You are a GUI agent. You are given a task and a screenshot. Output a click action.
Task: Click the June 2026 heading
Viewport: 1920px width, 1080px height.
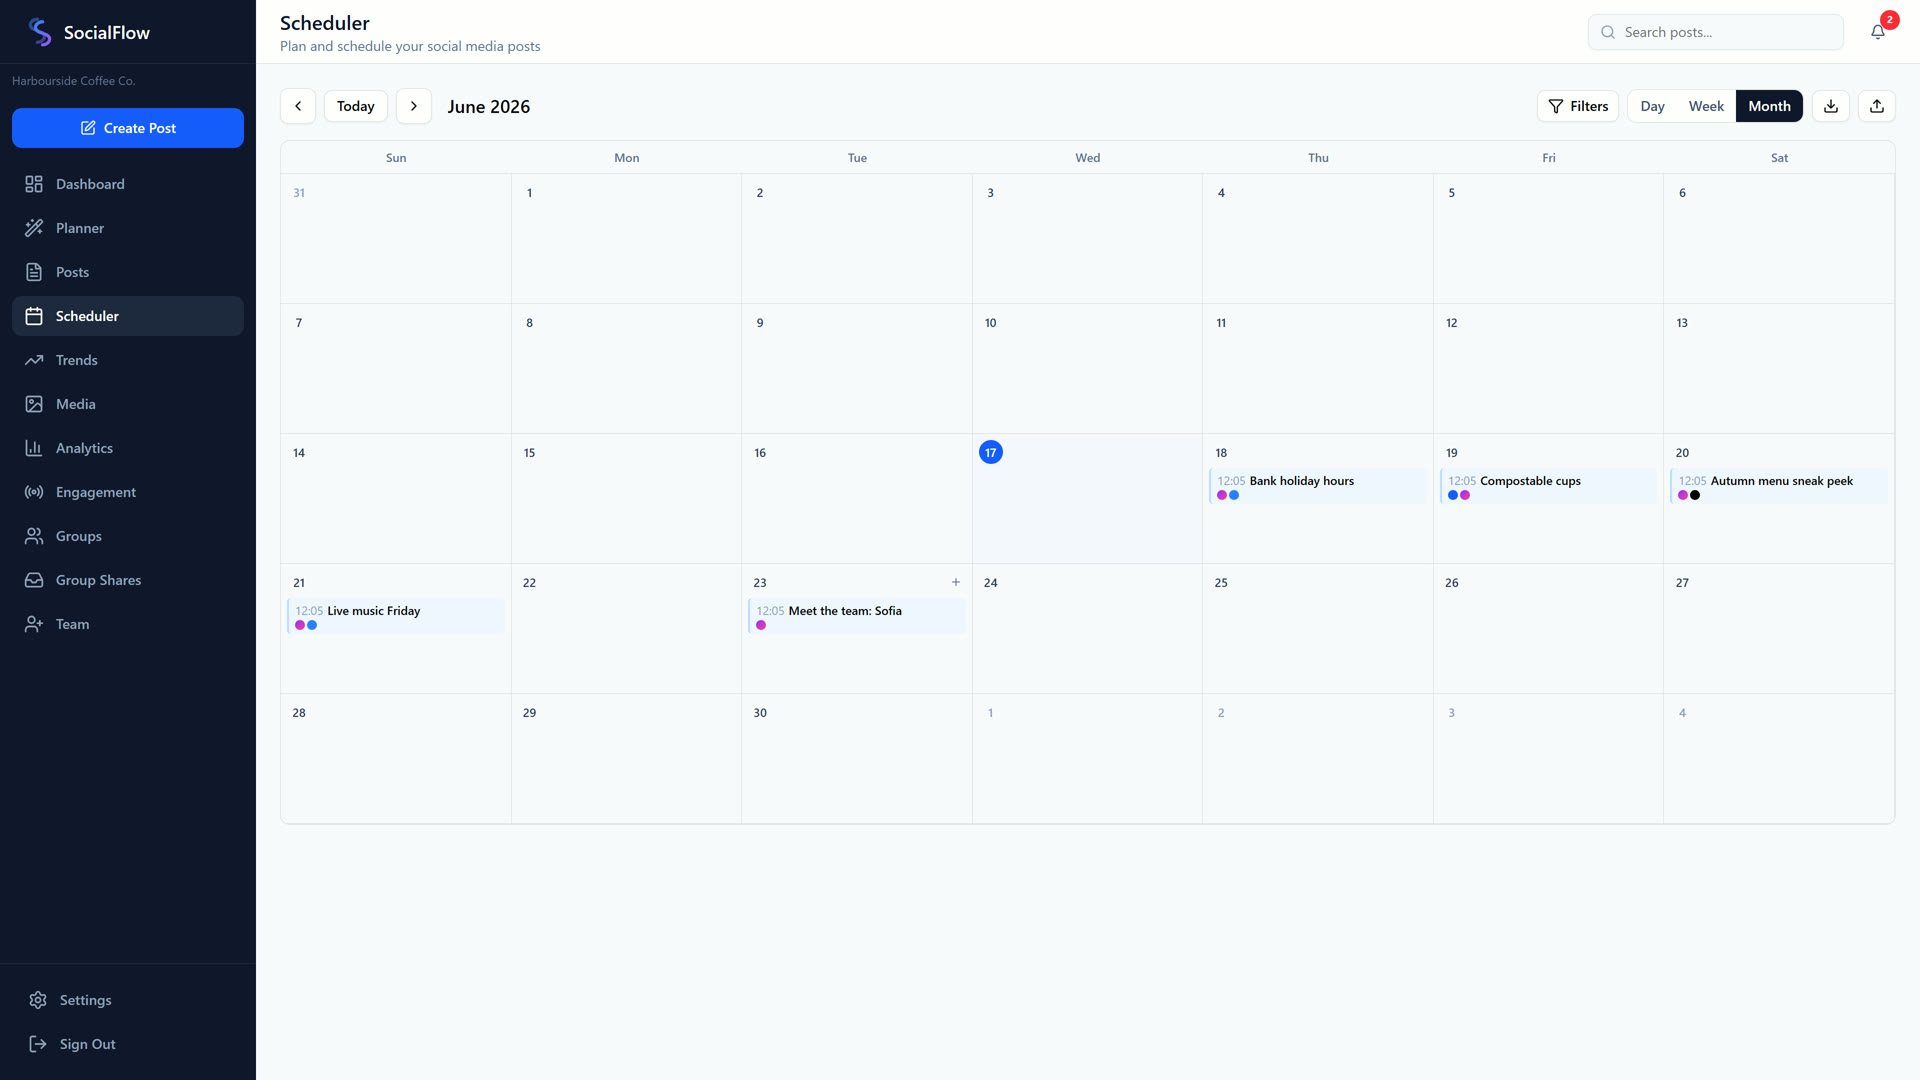click(489, 107)
